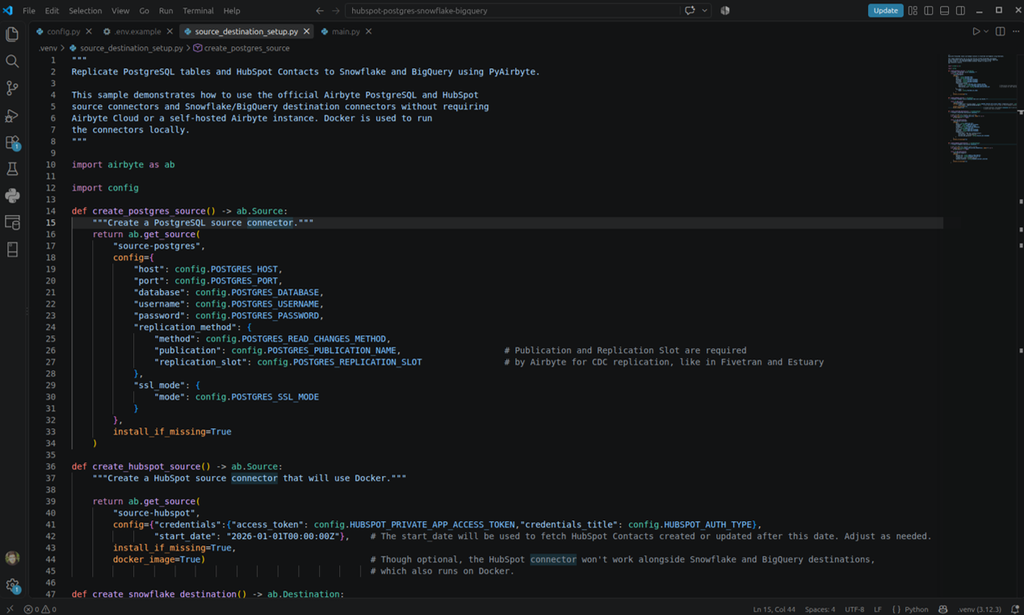Image resolution: width=1024 pixels, height=615 pixels.
Task: Switch to the main.py tab
Action: click(x=345, y=31)
